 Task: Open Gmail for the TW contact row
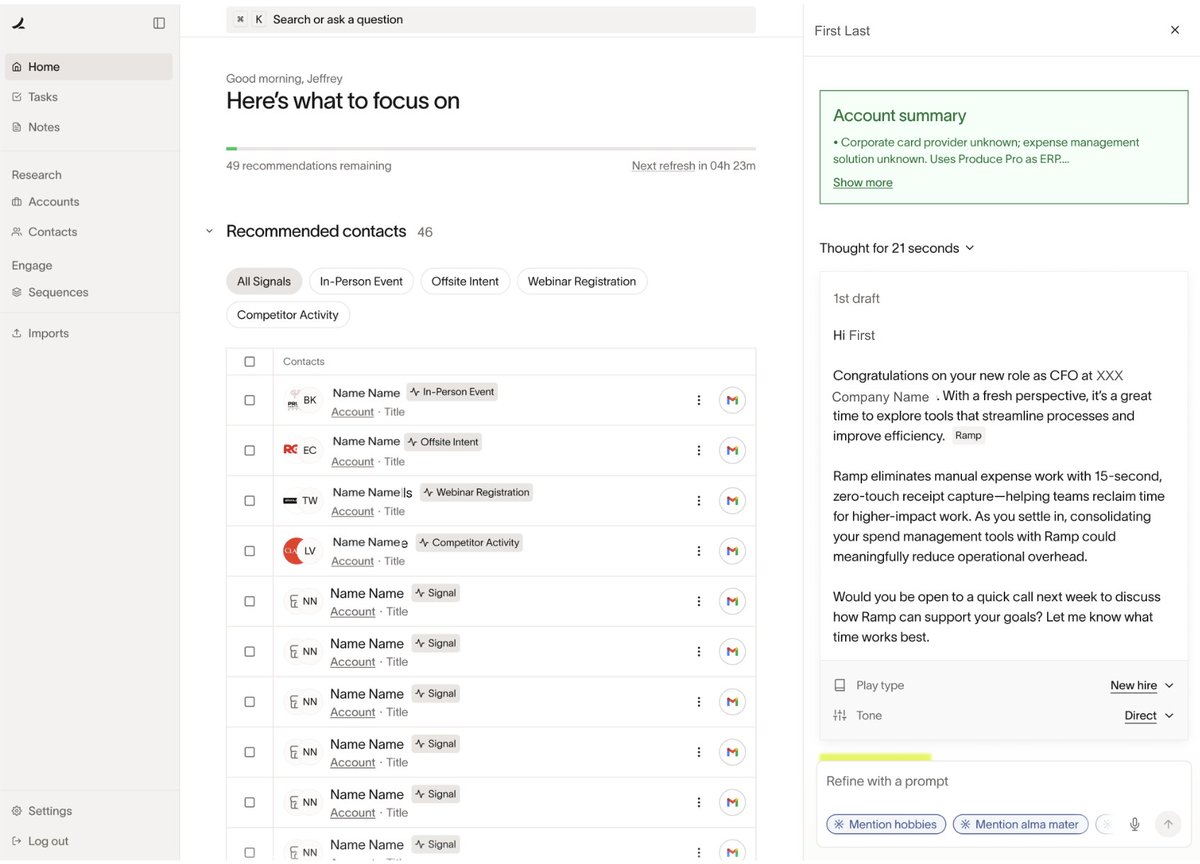point(732,500)
